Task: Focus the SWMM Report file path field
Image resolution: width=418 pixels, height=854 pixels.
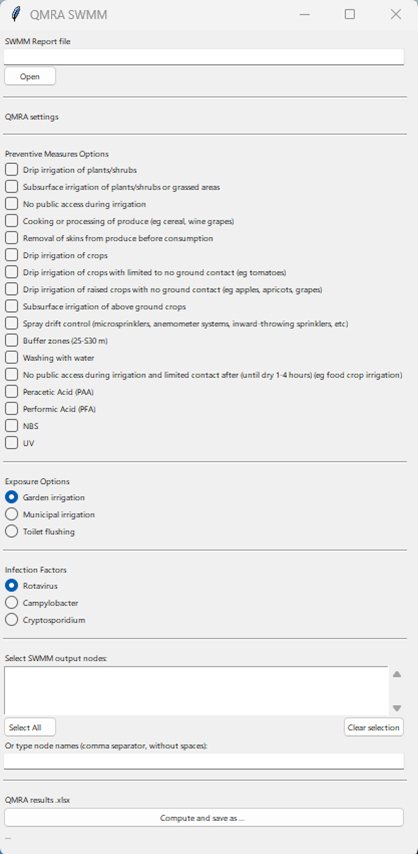Action: coord(204,57)
